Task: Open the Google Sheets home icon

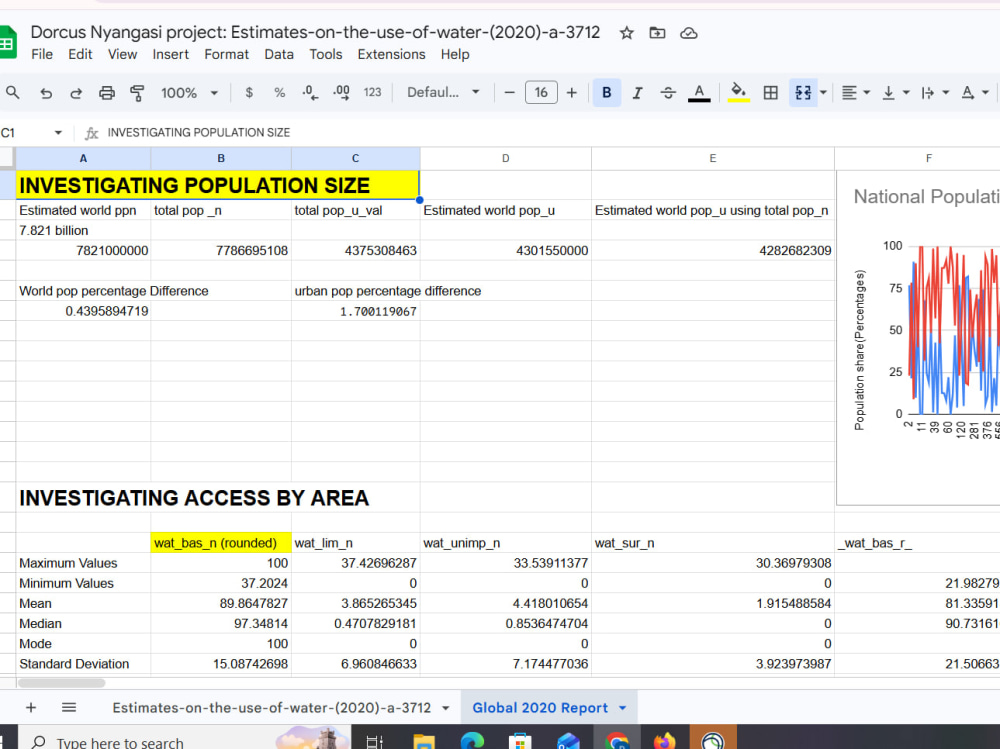Action: point(7,43)
